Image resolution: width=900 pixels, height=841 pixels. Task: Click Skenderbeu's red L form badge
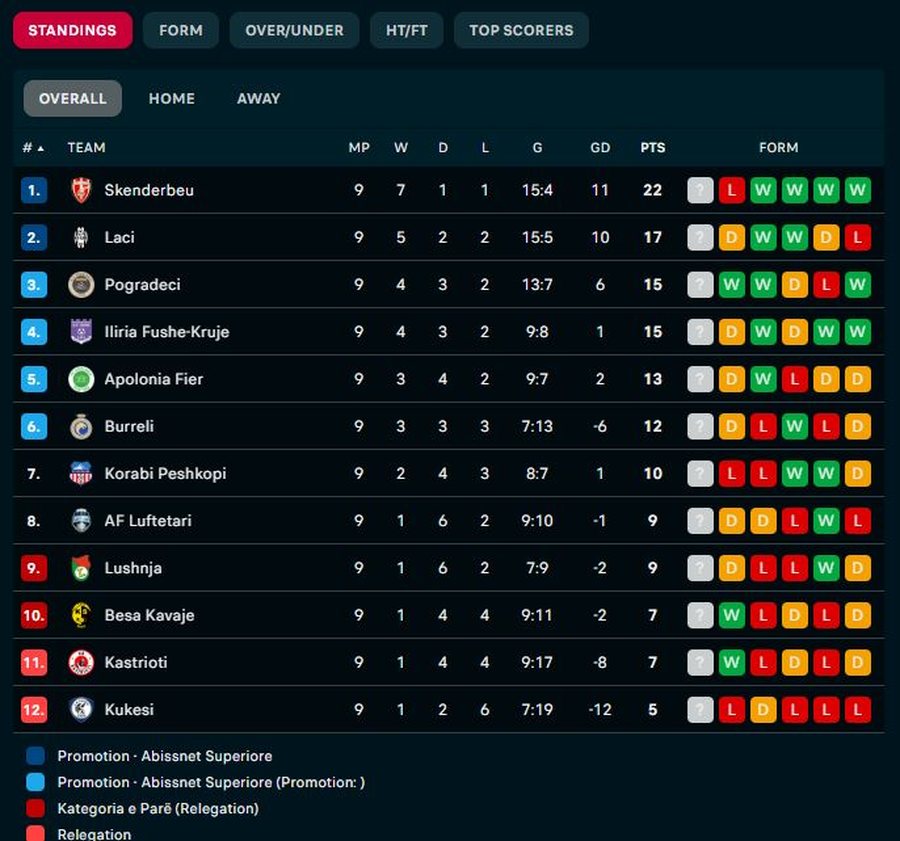(732, 190)
